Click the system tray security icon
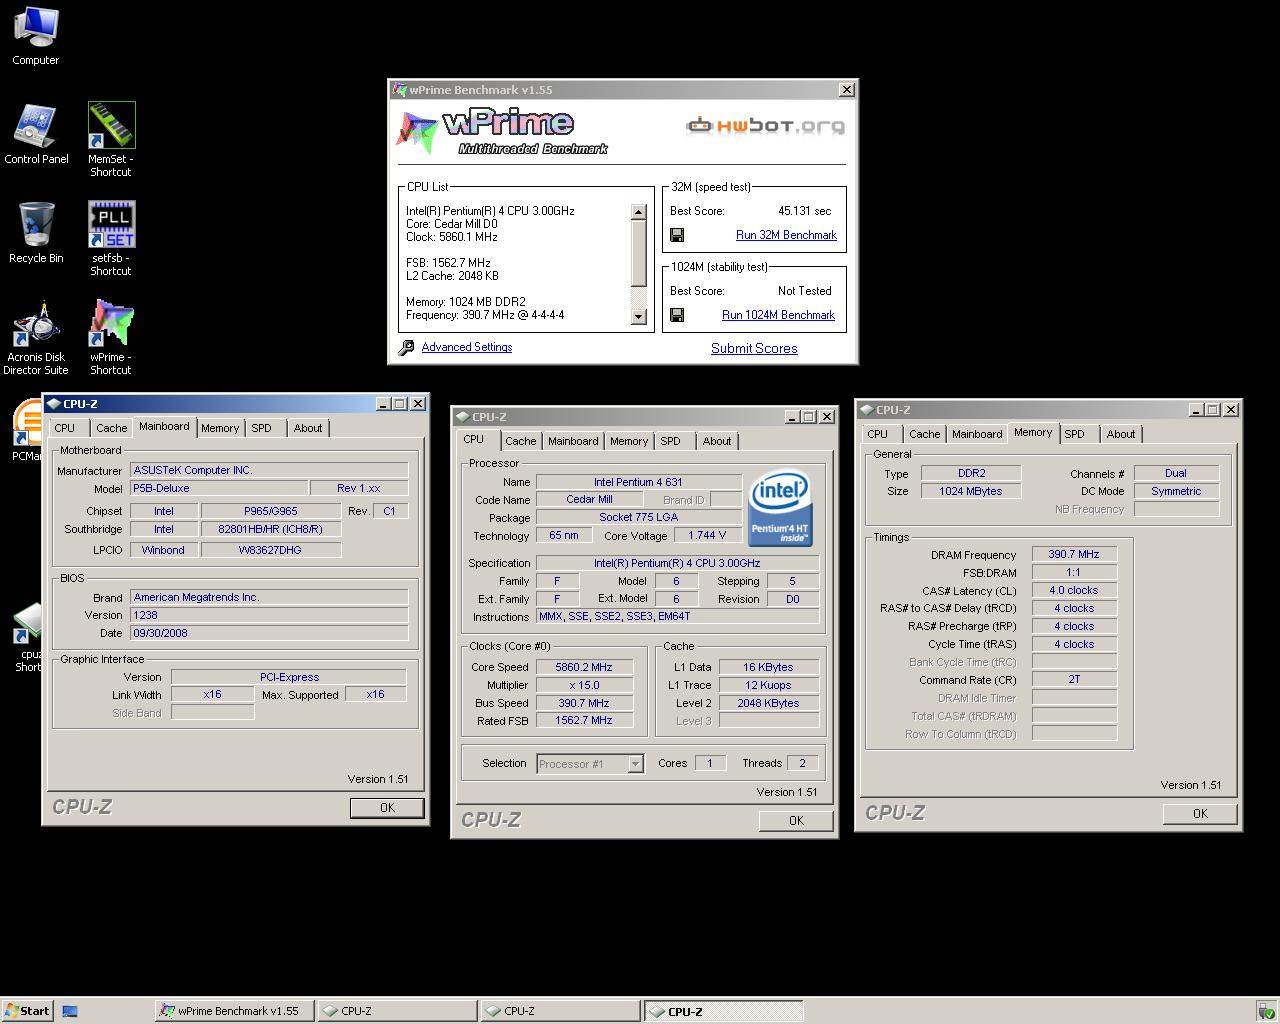 (x=1266, y=1011)
